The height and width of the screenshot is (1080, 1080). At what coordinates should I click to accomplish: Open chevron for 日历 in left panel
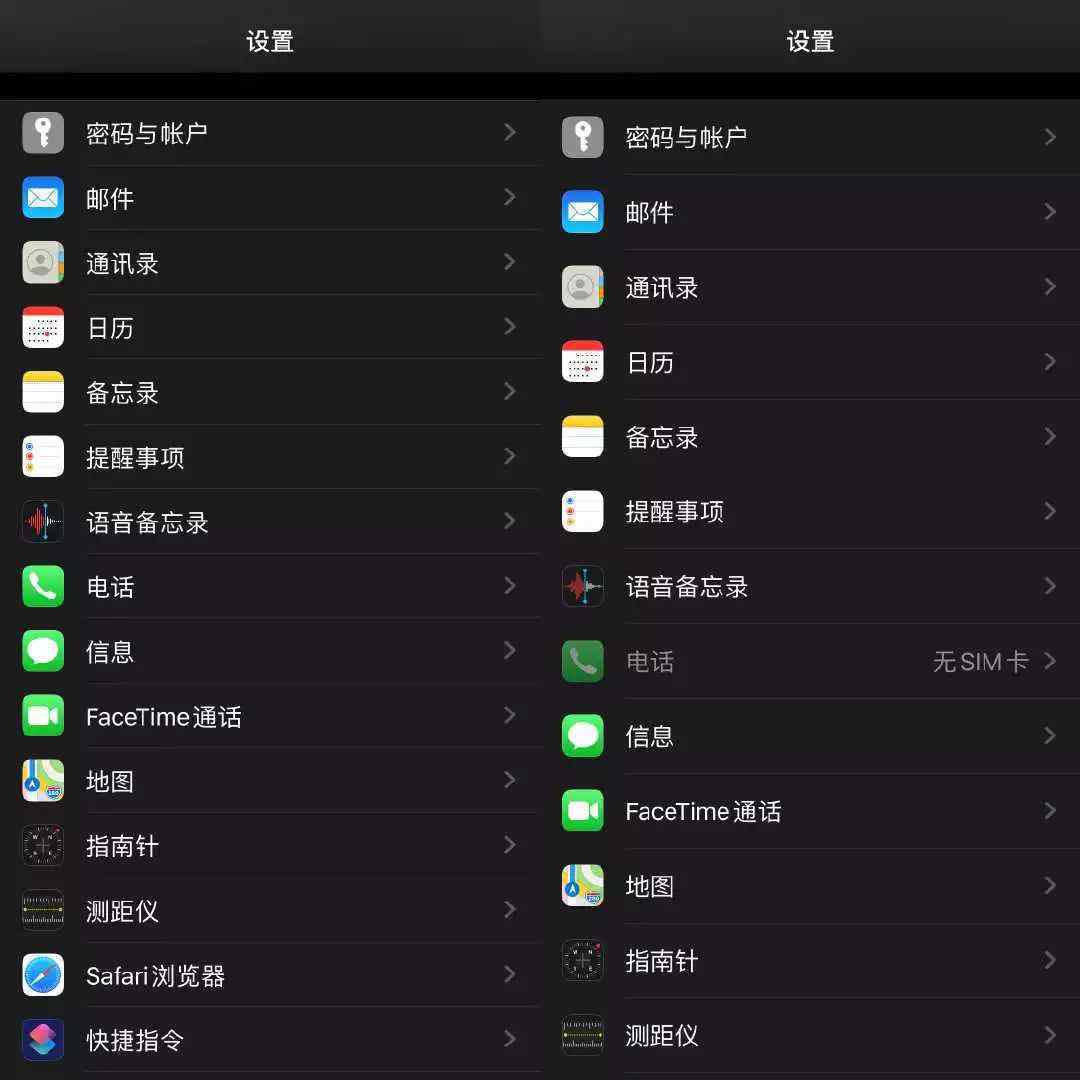pos(510,326)
